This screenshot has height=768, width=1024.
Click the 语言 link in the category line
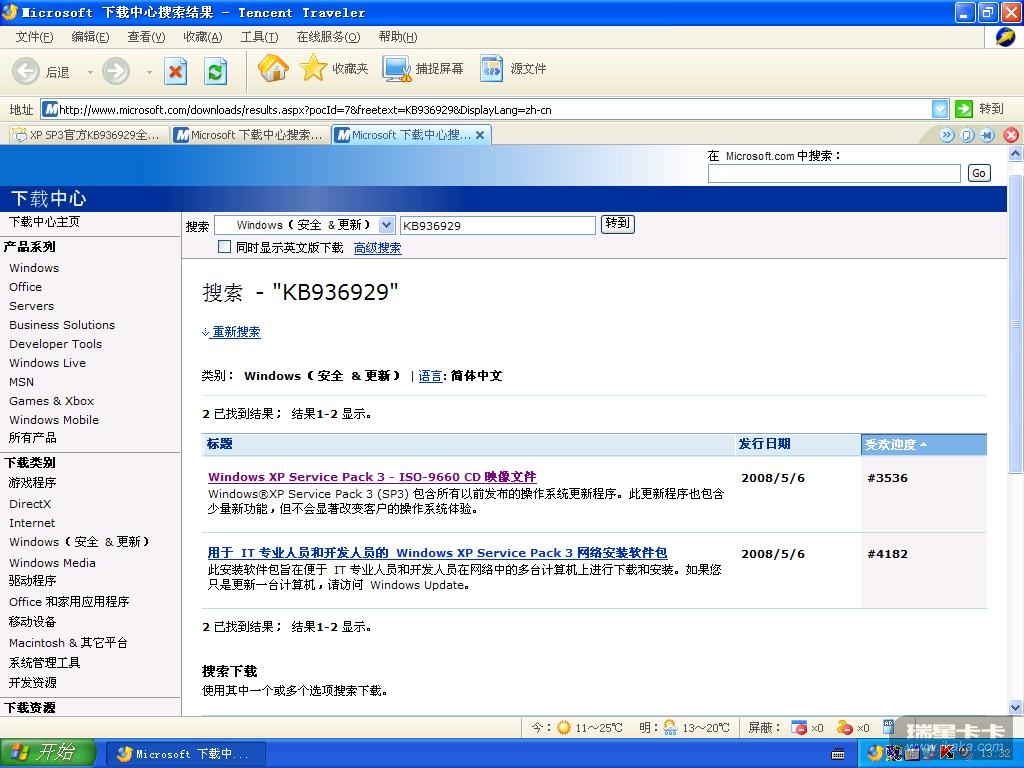430,376
